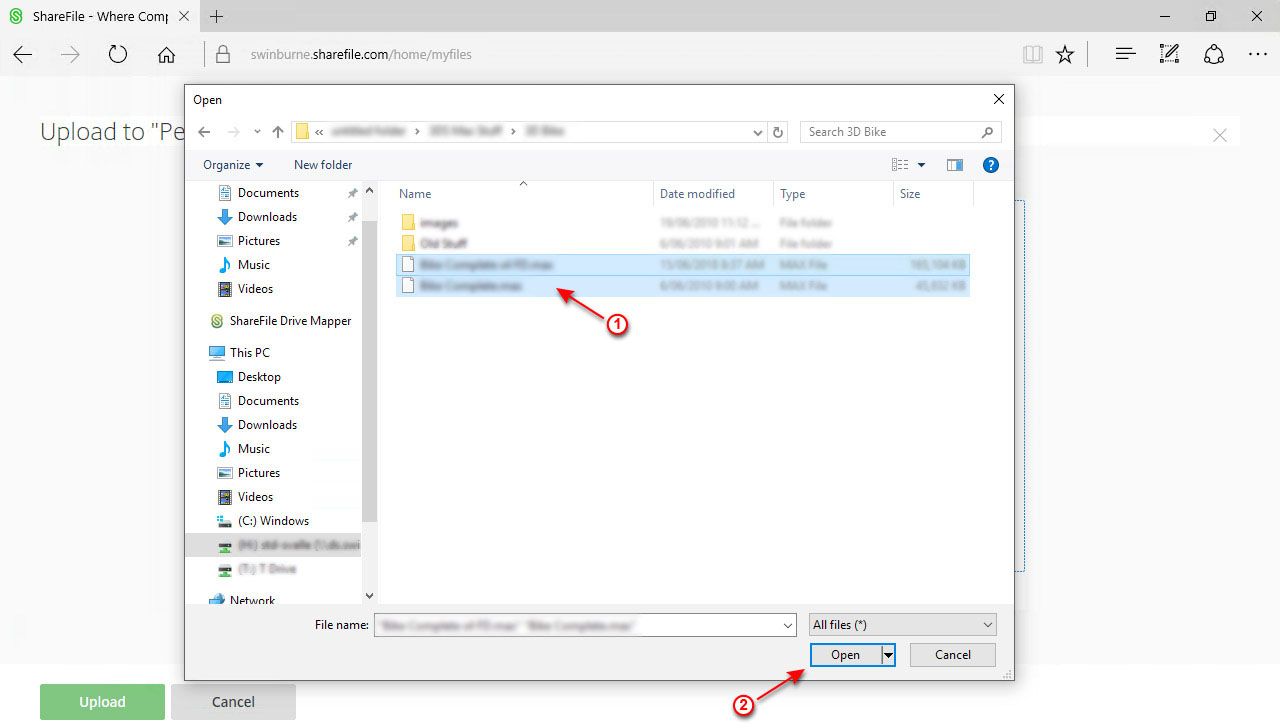Click the browser Home icon
The width and height of the screenshot is (1280, 728).
[166, 55]
